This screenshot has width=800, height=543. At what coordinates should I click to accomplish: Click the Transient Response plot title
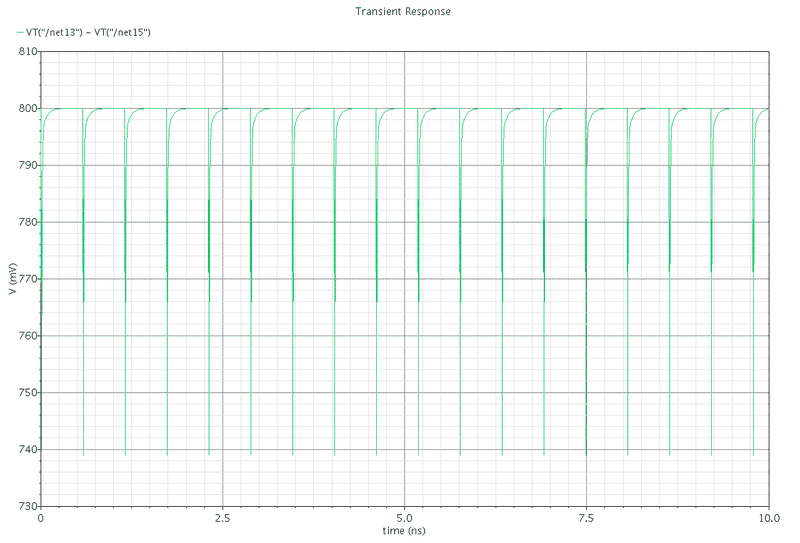[x=403, y=11]
